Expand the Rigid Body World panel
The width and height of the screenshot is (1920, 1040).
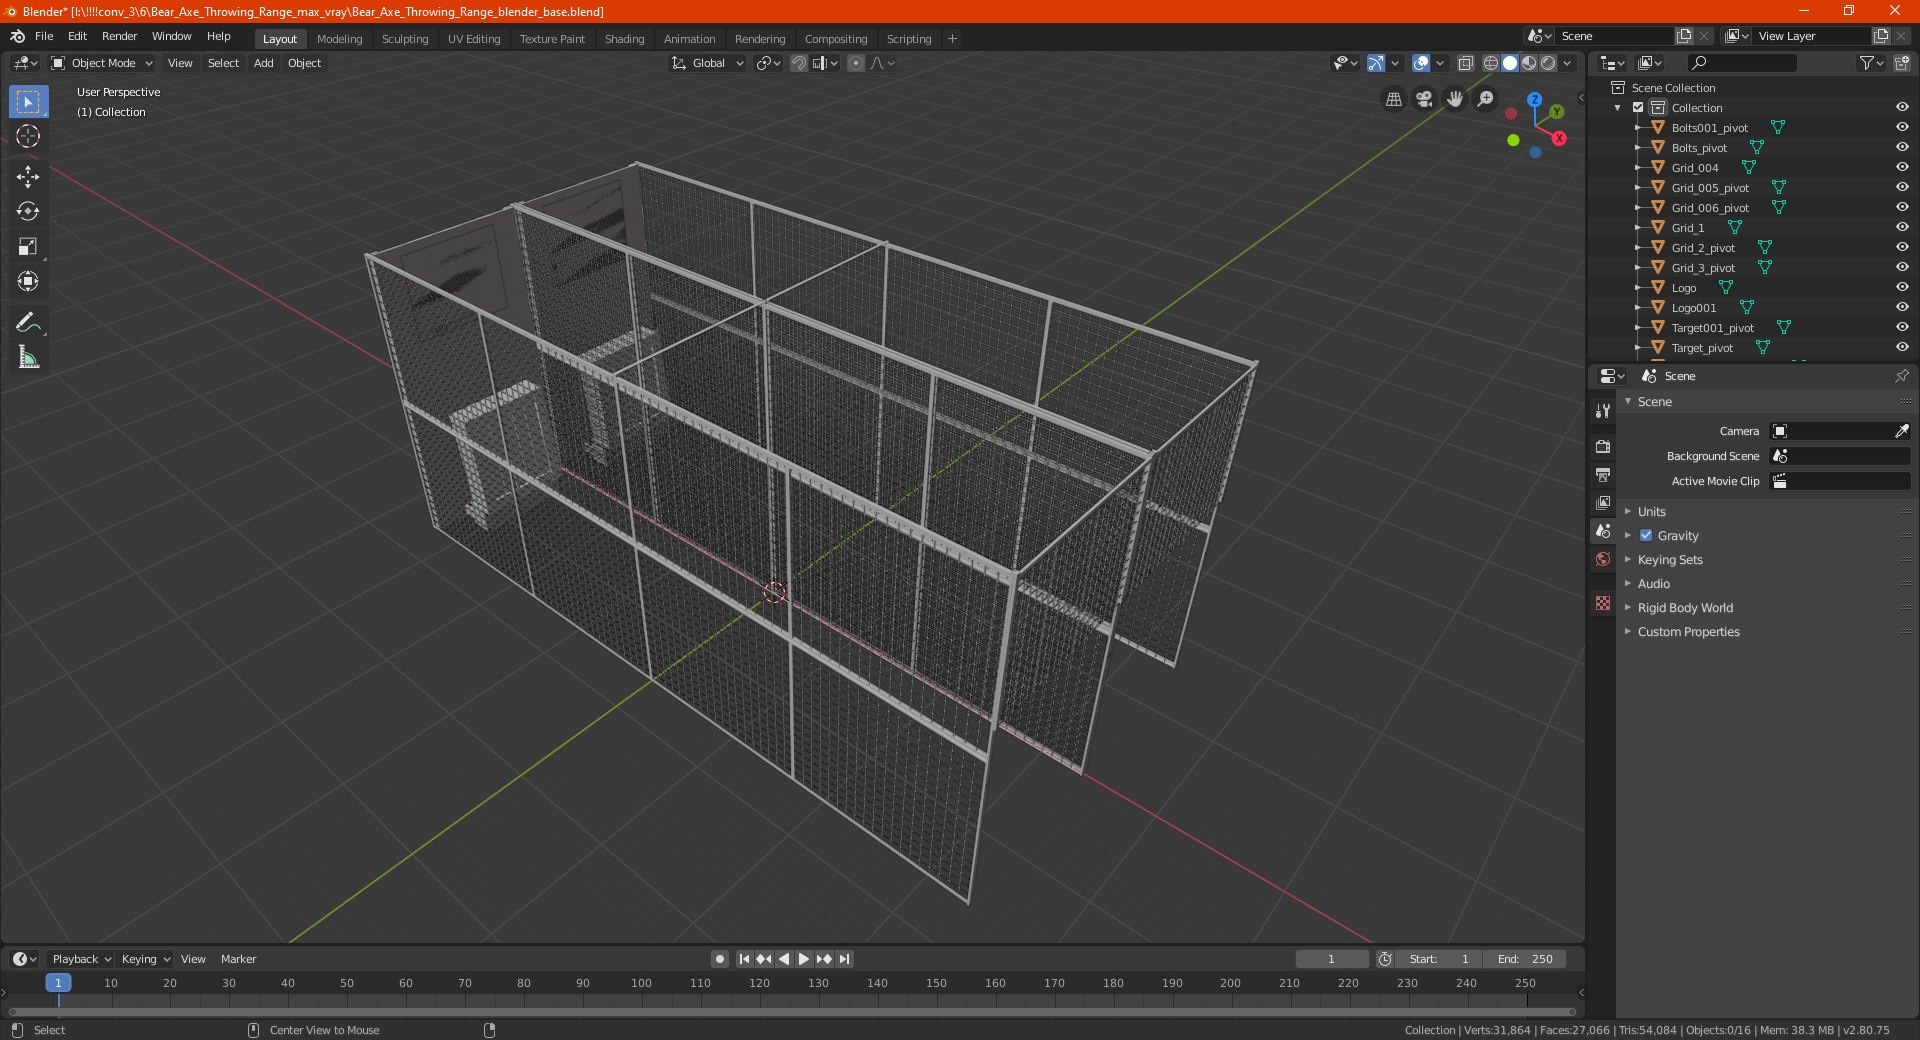point(1685,607)
